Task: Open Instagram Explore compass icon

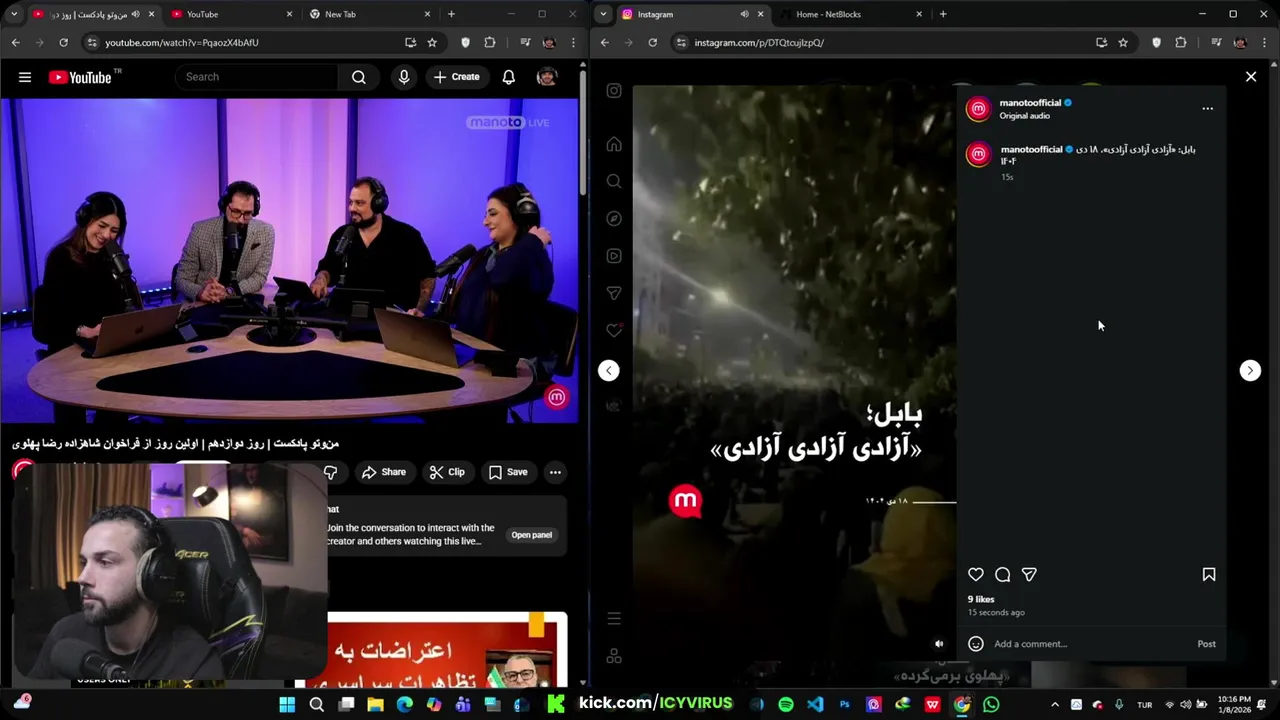Action: (x=614, y=219)
